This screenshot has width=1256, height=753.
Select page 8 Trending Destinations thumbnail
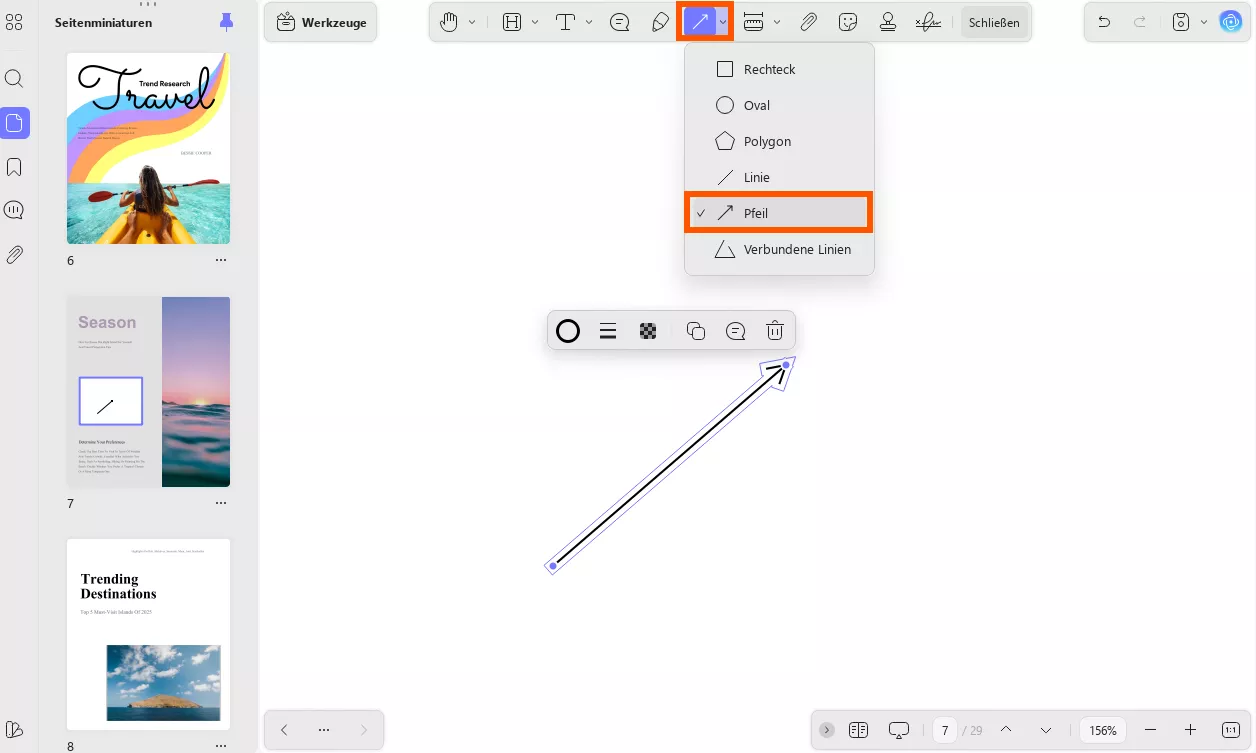pos(148,635)
